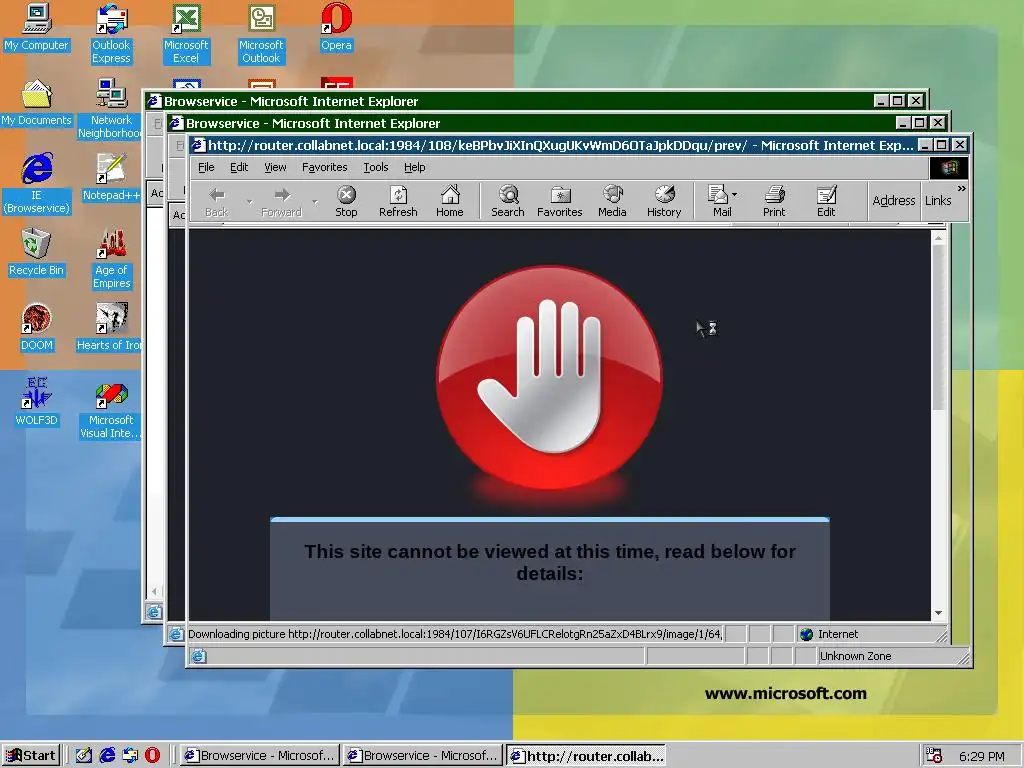This screenshot has width=1024, height=768.
Task: Expand the Back history dropdown arrow
Action: tap(249, 201)
